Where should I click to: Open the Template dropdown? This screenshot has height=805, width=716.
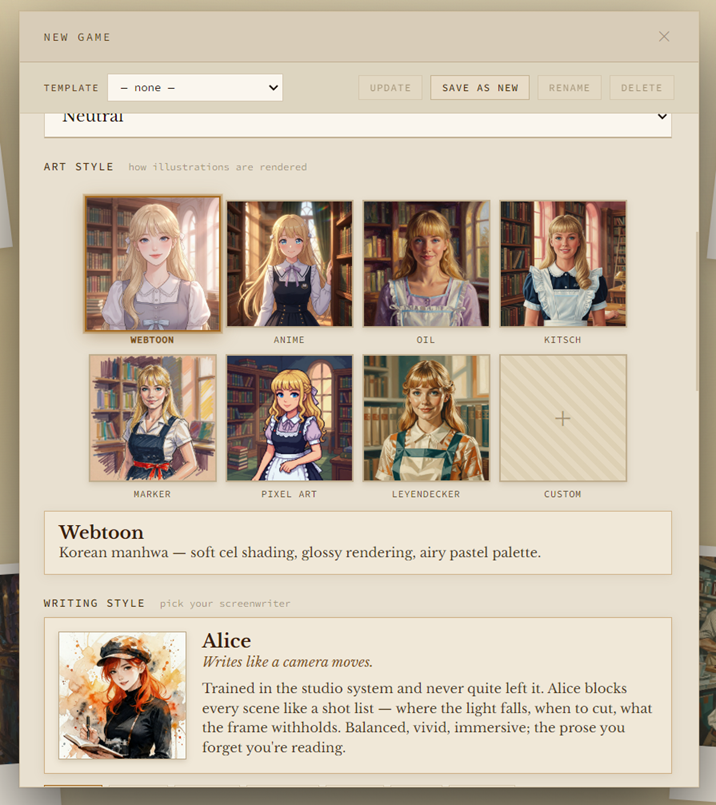click(195, 88)
